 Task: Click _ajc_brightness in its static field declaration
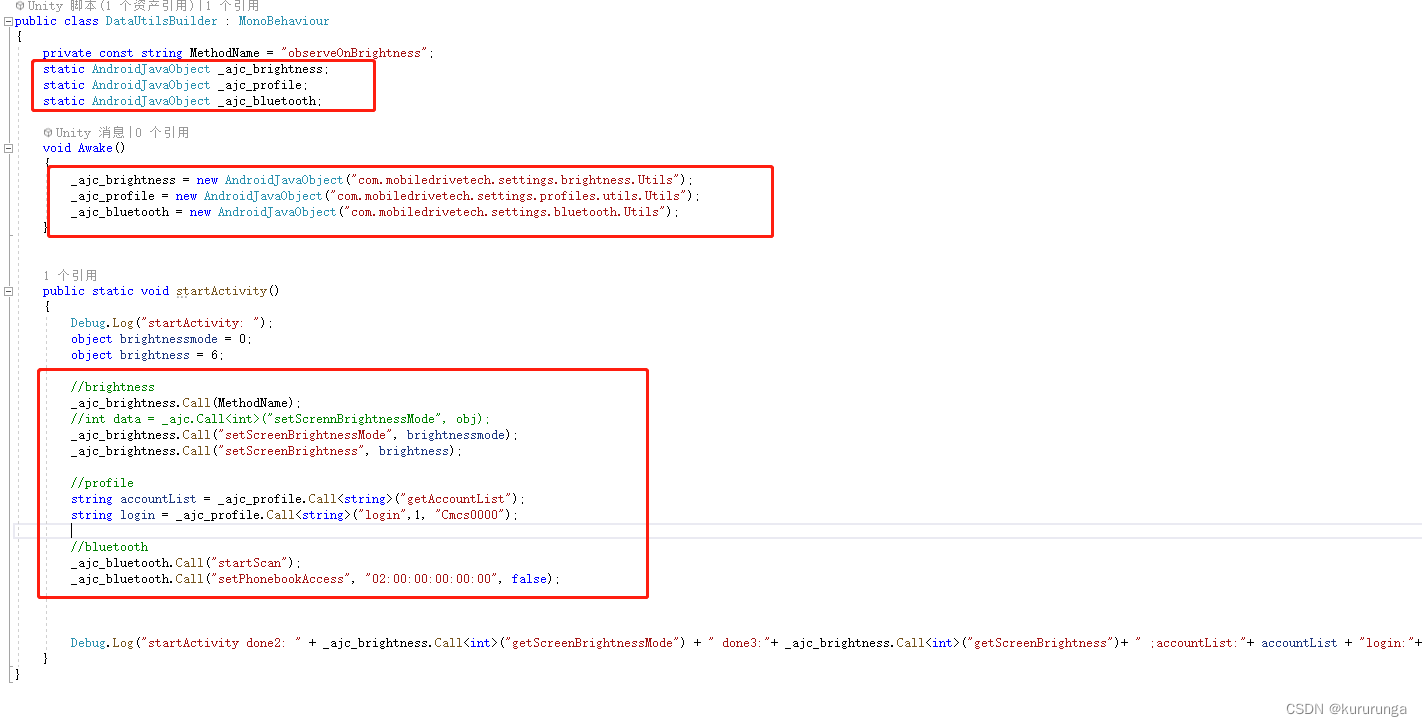coord(270,69)
